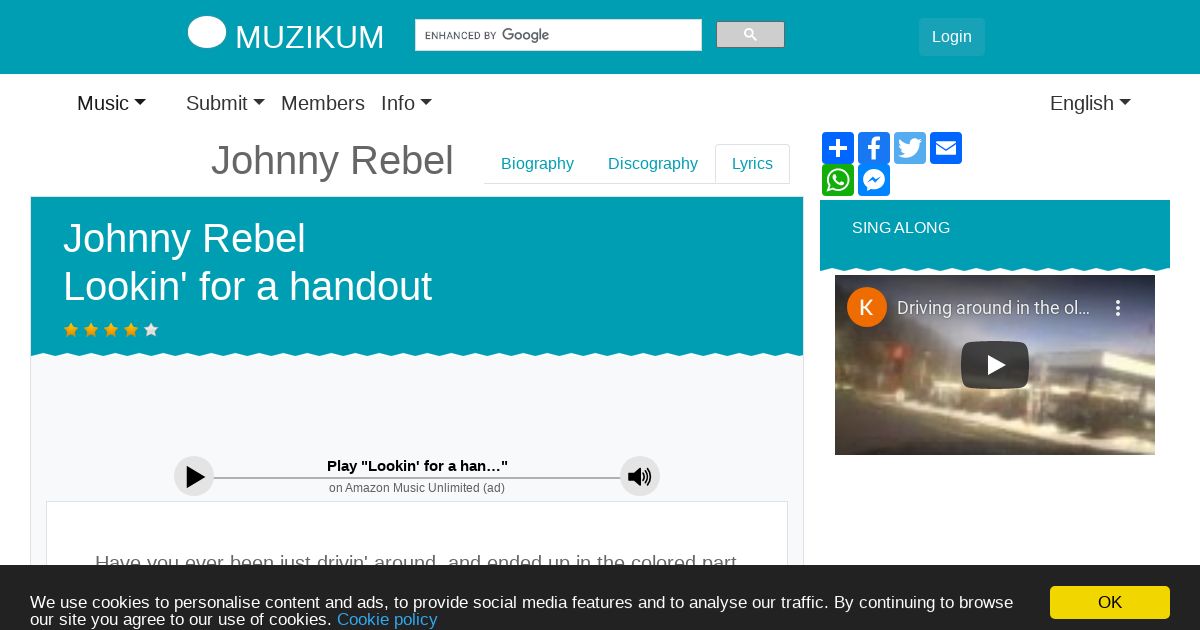
Task: Rate the song five stars
Action: [151, 329]
